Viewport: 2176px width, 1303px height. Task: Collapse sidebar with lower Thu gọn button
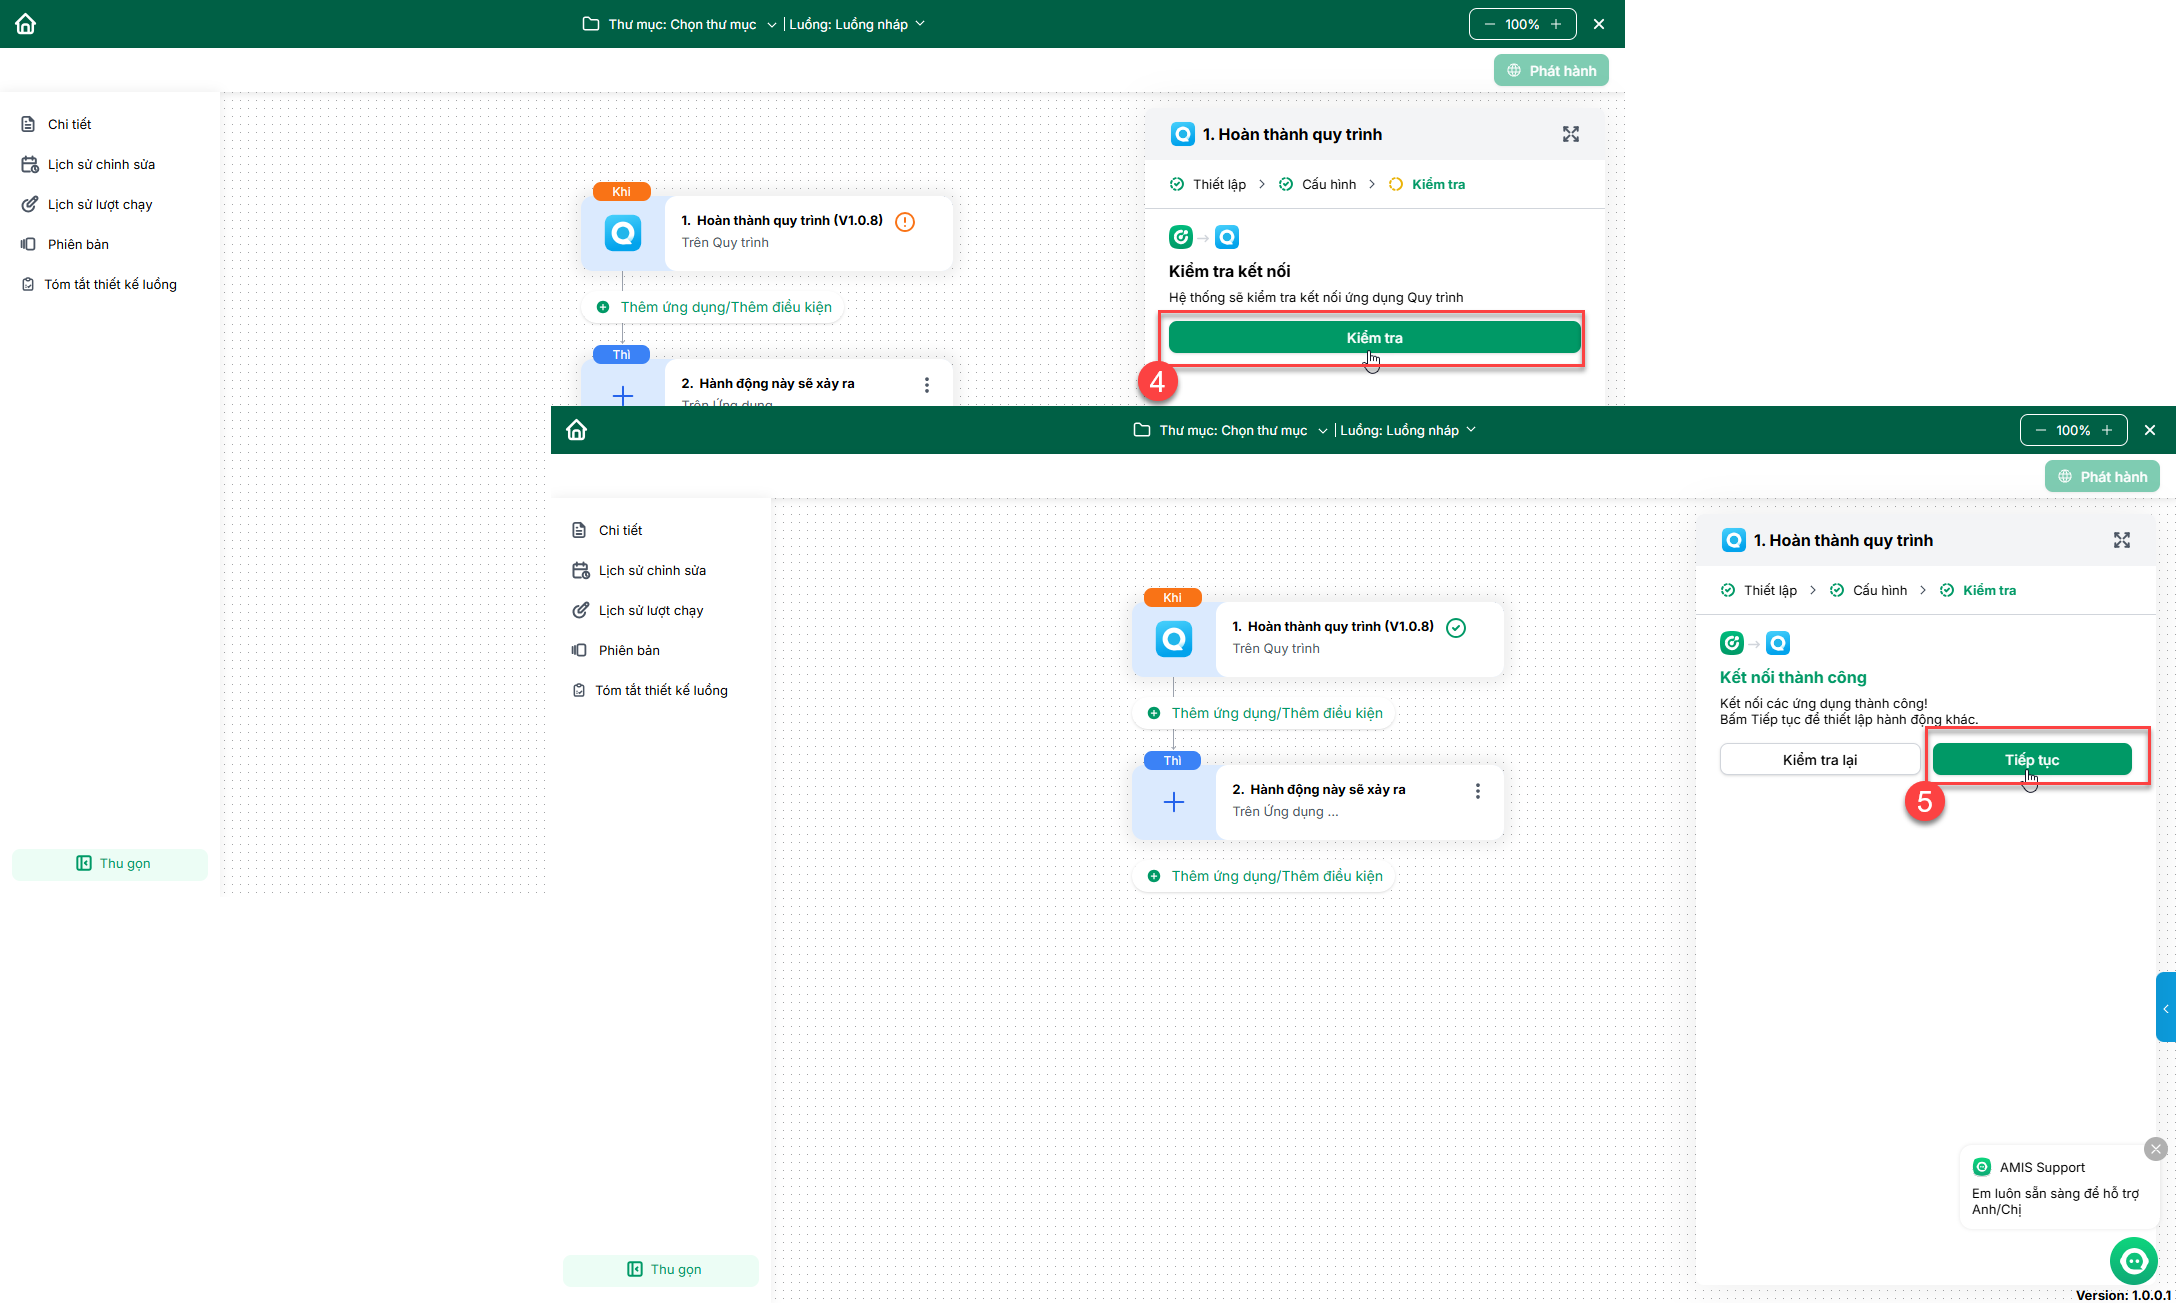[661, 1269]
